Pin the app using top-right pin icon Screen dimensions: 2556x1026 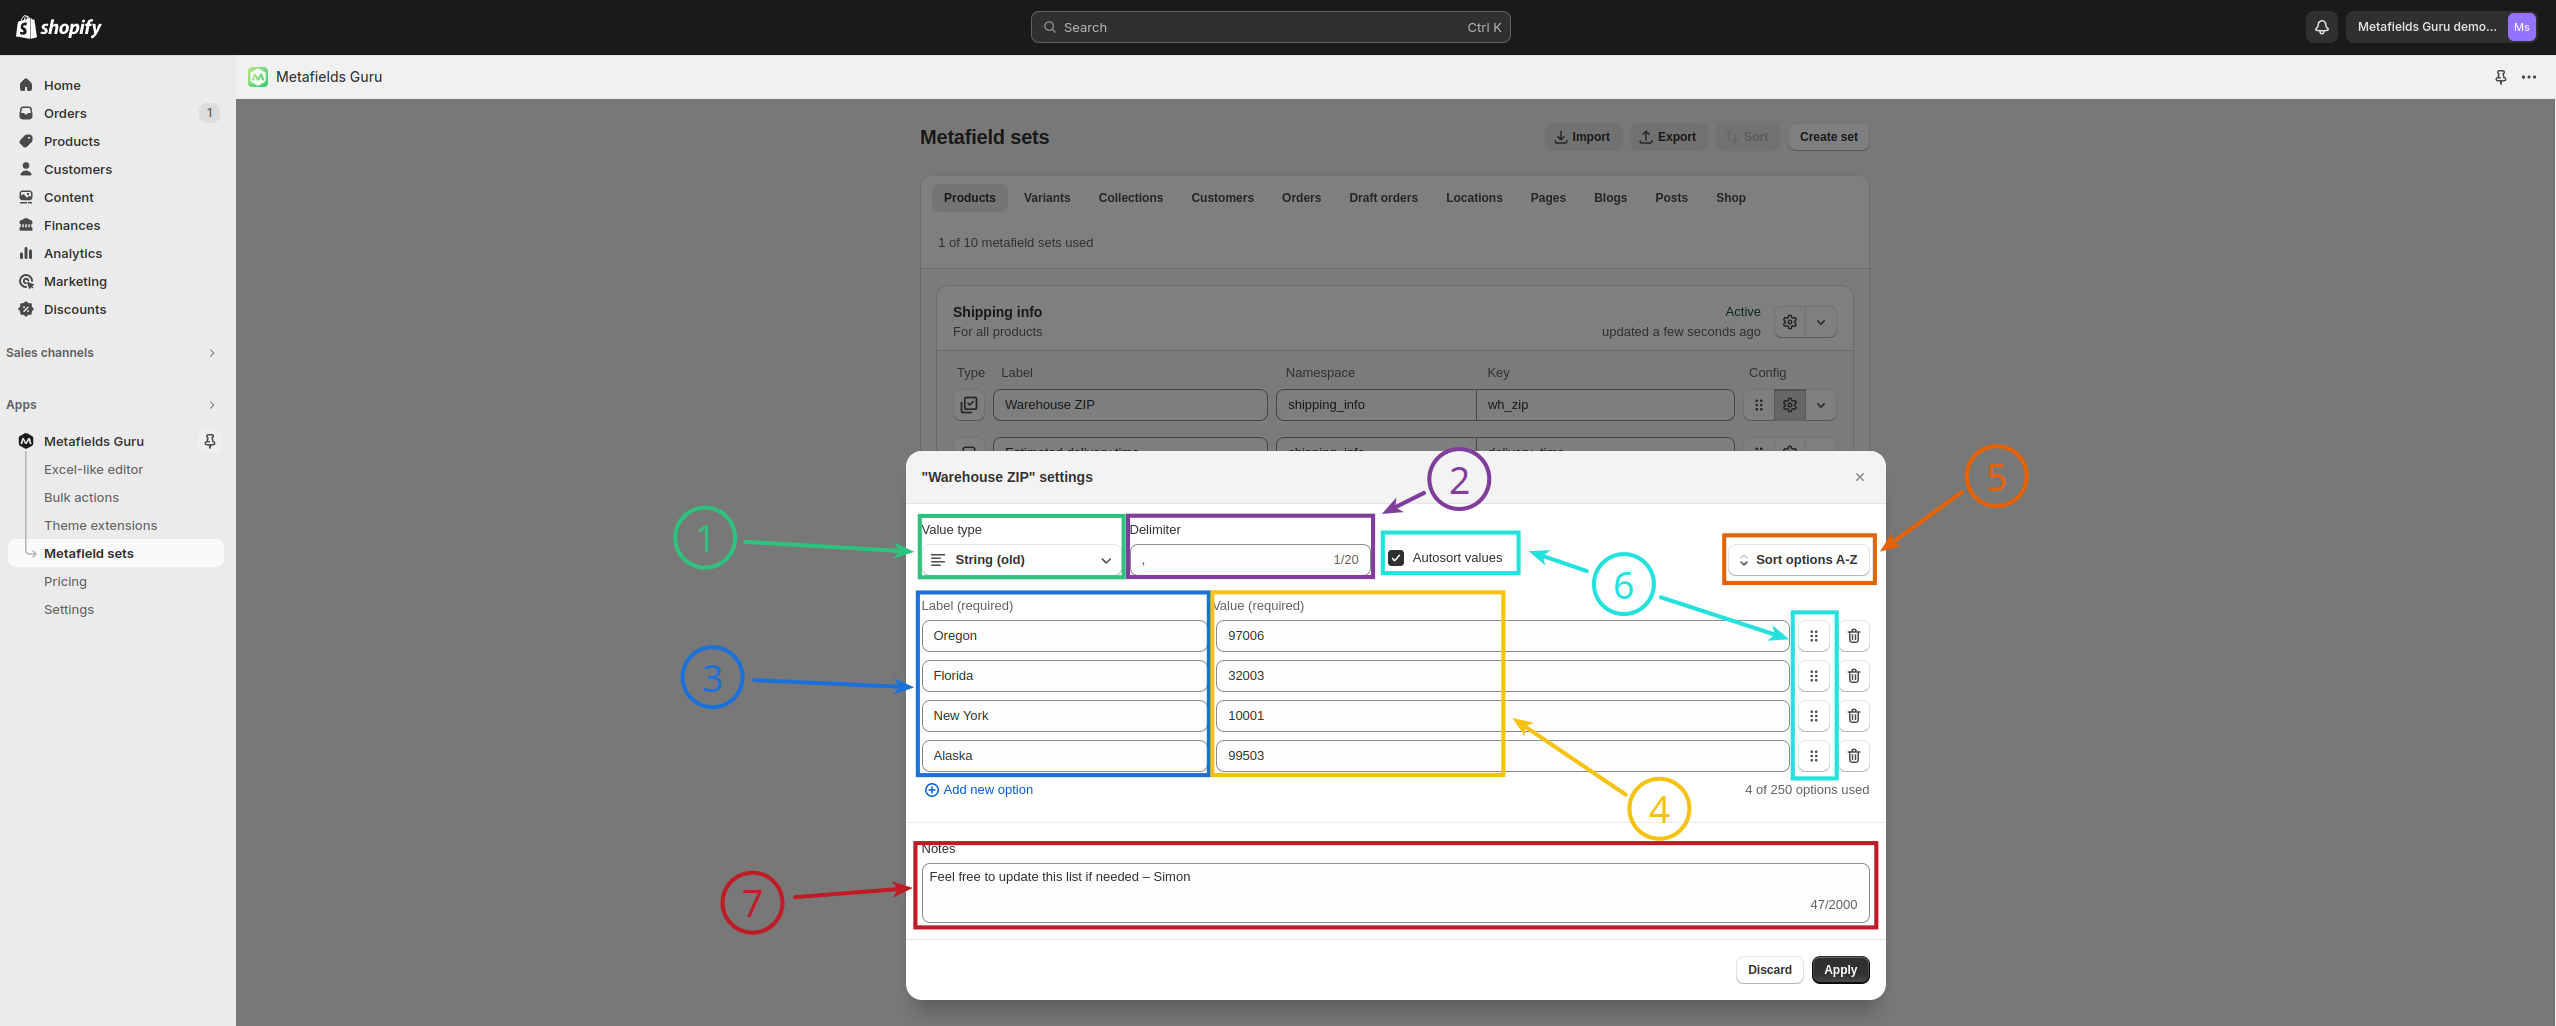tap(2500, 77)
